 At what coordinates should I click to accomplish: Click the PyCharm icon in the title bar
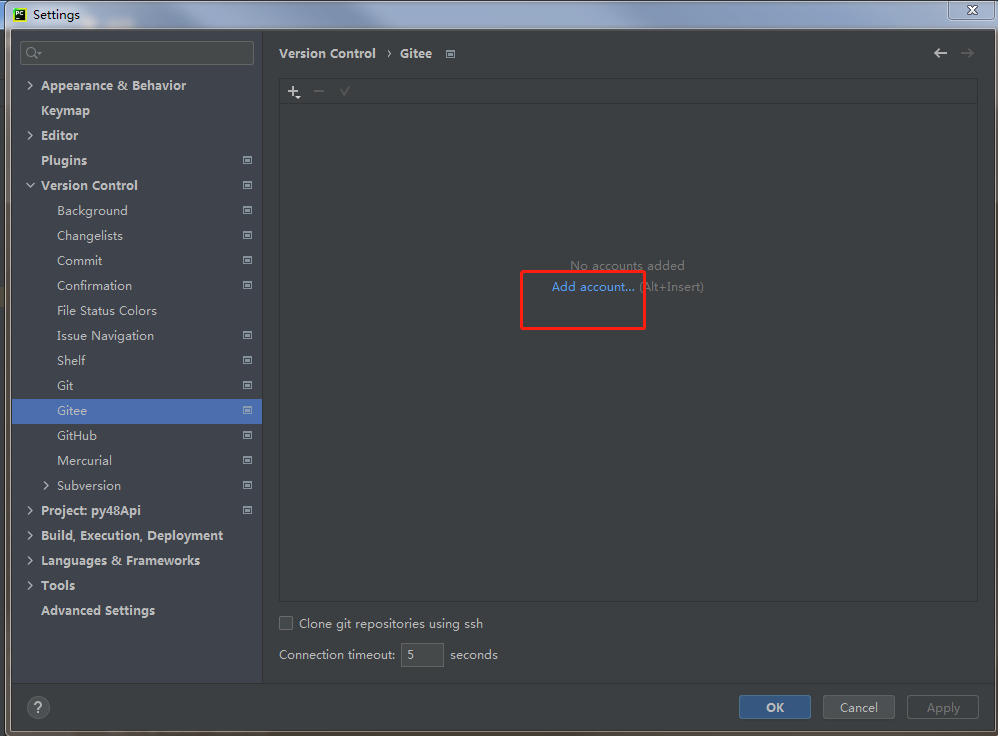click(x=20, y=14)
